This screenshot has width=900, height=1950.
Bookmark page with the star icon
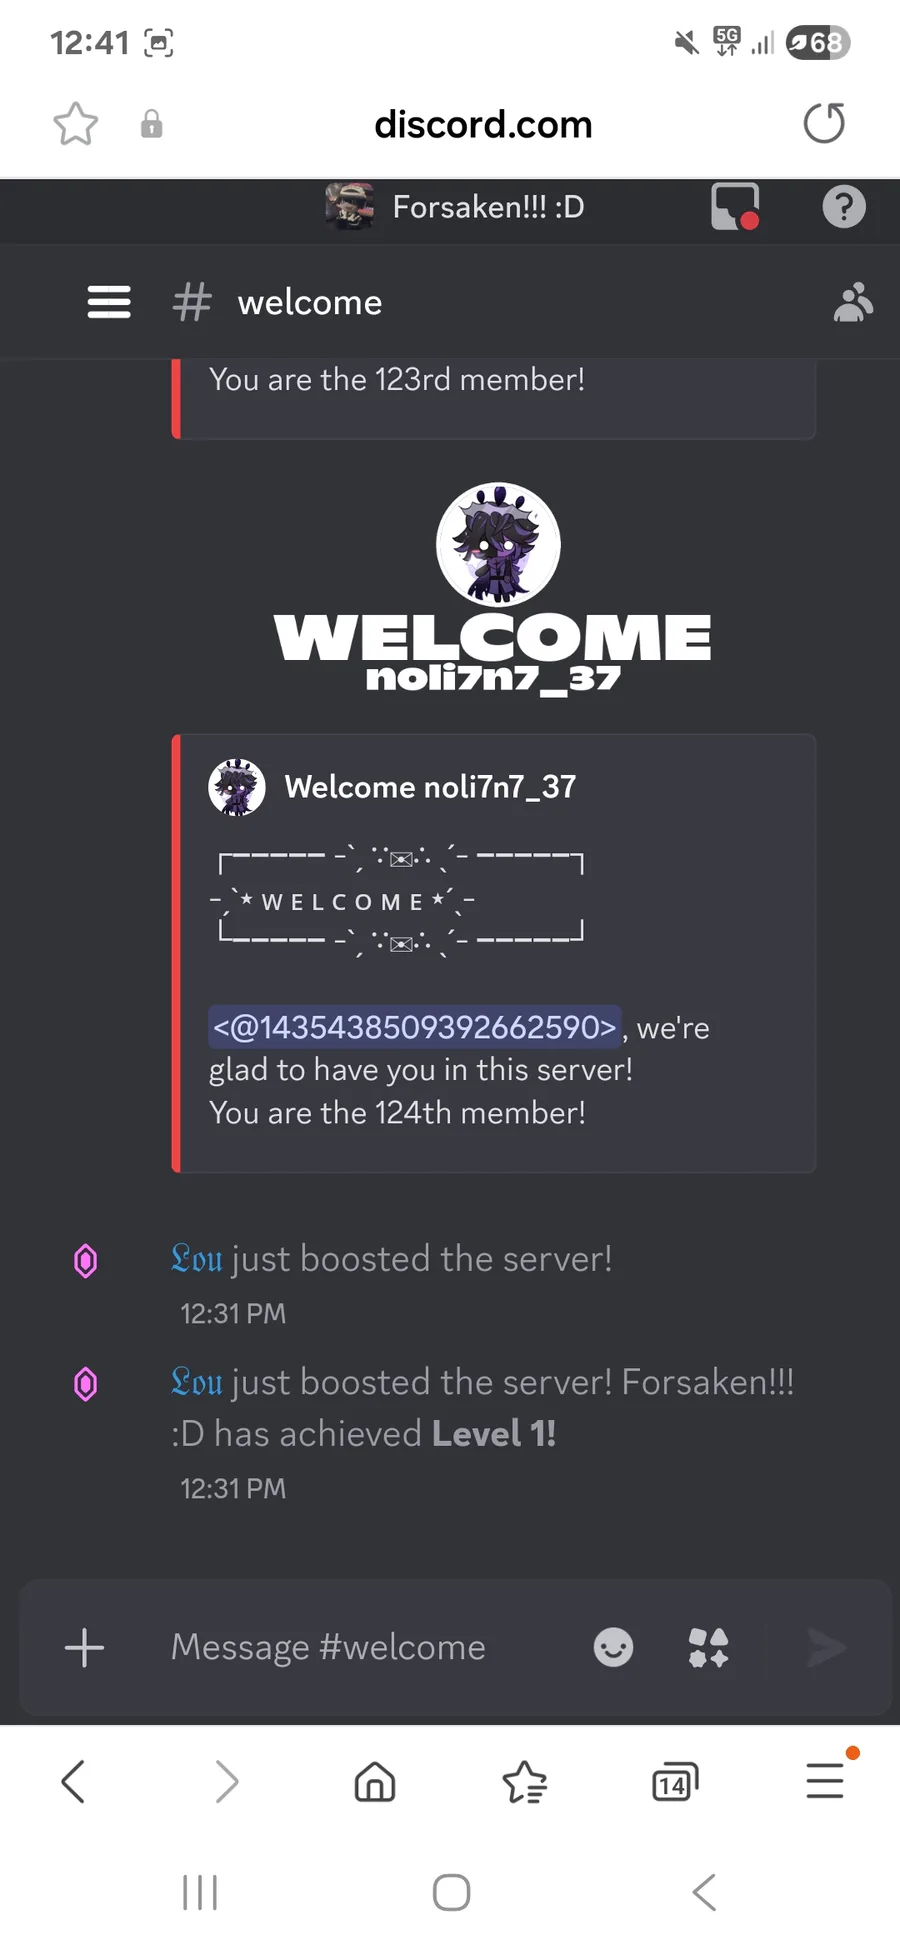tap(76, 124)
